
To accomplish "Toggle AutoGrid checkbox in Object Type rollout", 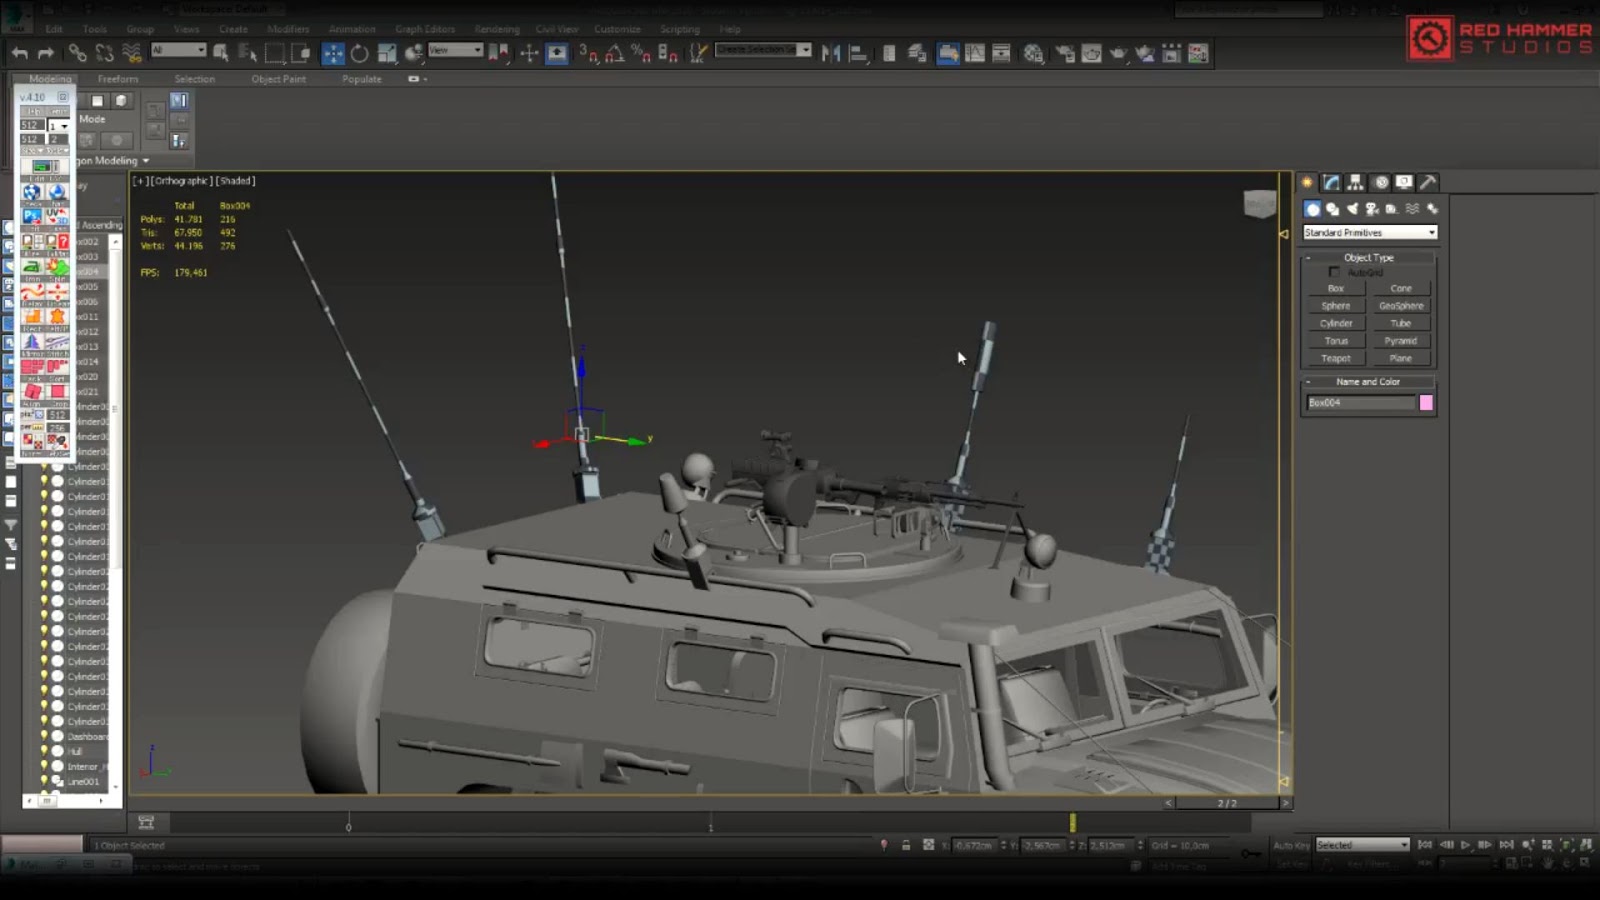I will click(x=1335, y=271).
